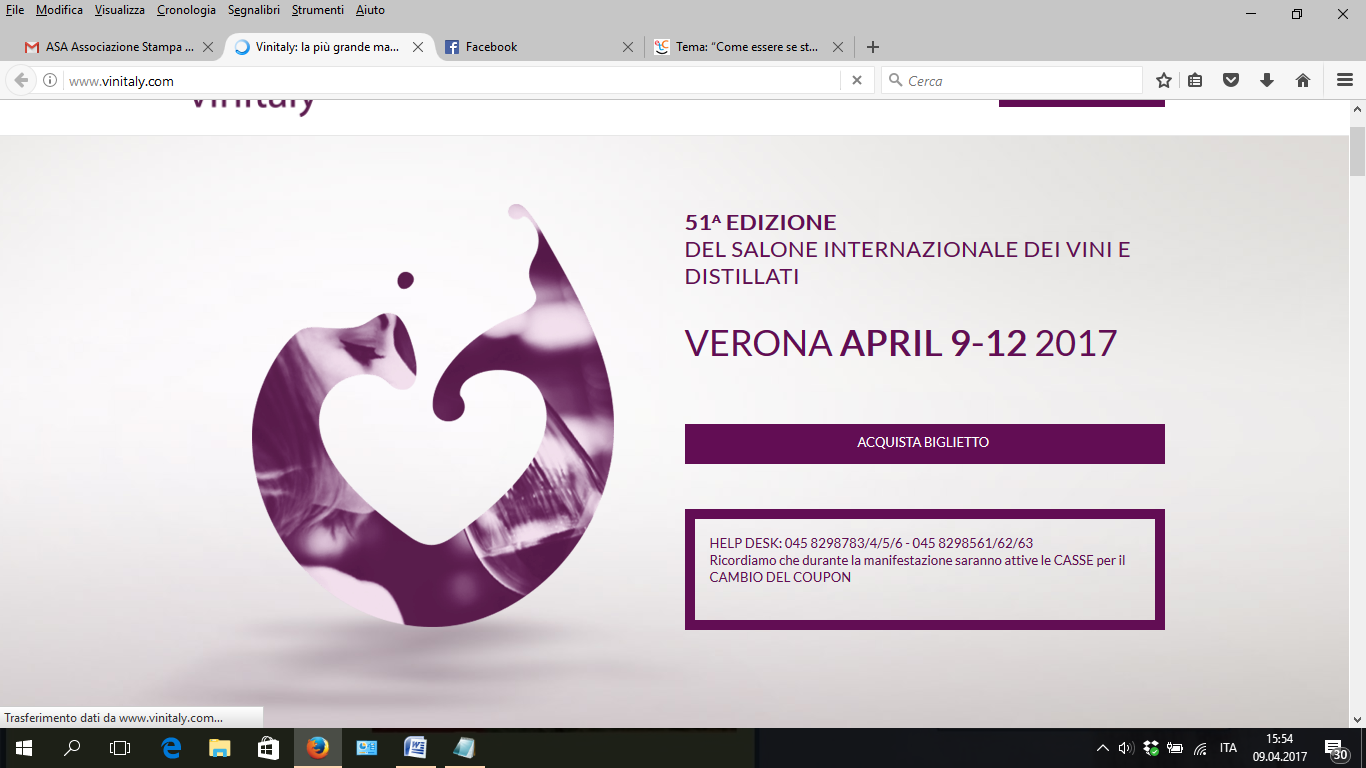This screenshot has height=768, width=1366.
Task: Open the Segnalibri menu
Action: coord(253,10)
